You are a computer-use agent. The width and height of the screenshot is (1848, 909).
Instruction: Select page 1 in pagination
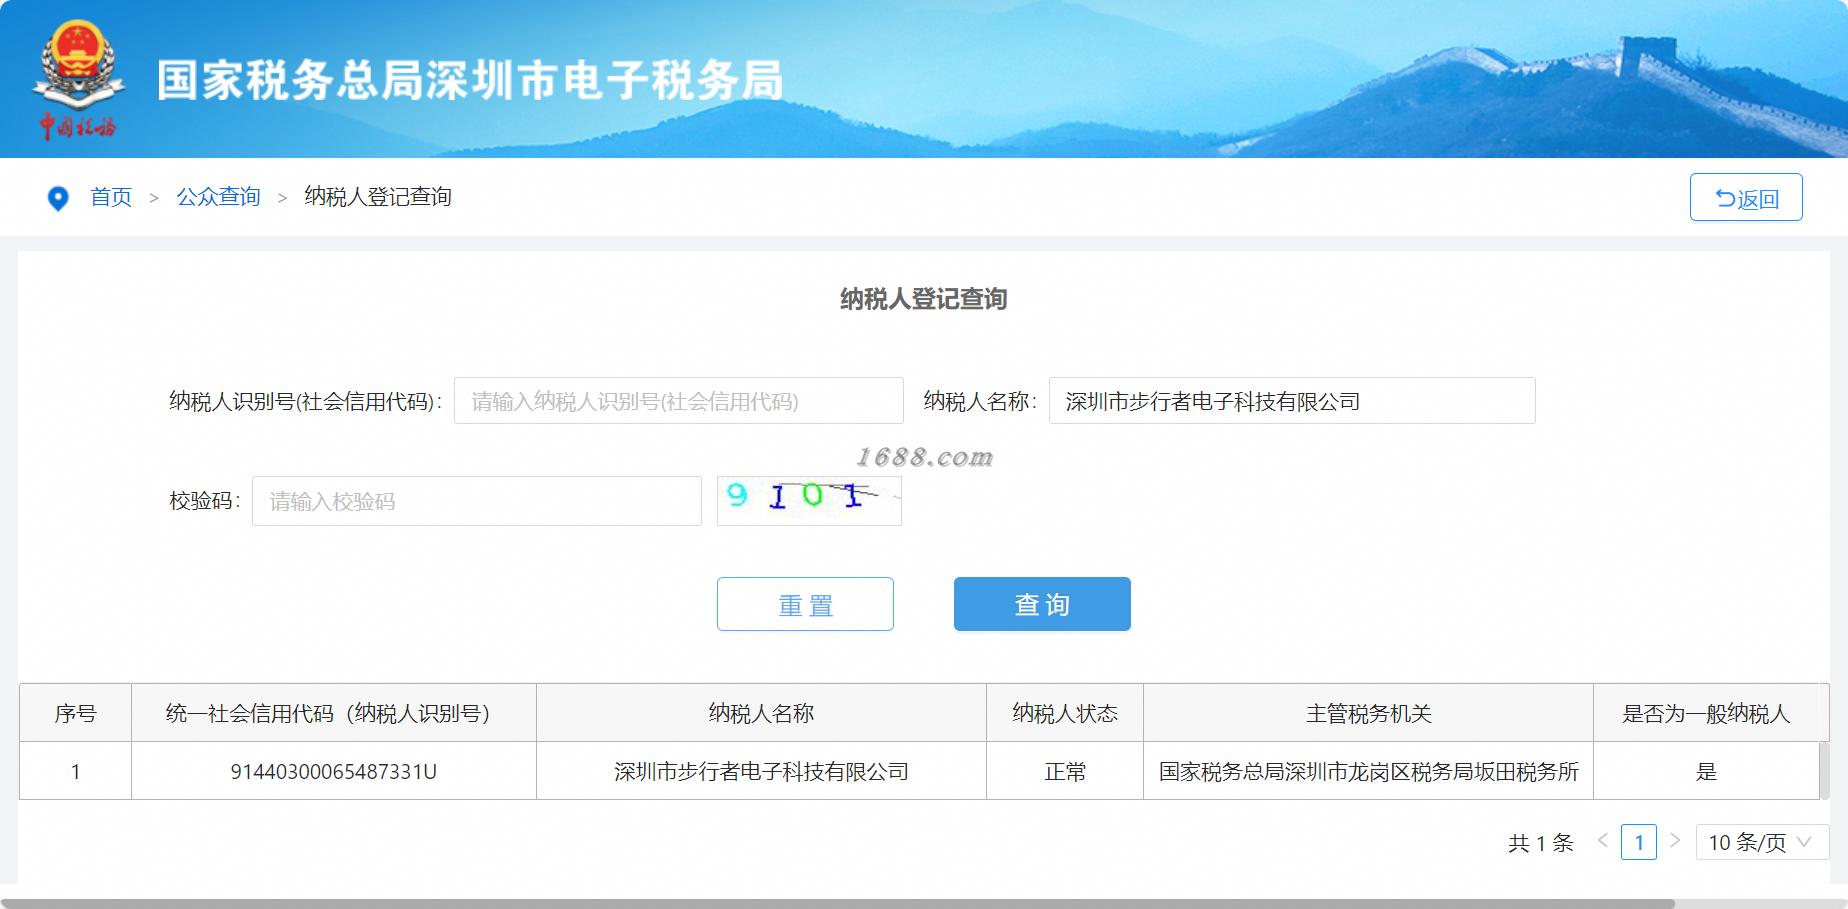coord(1639,842)
